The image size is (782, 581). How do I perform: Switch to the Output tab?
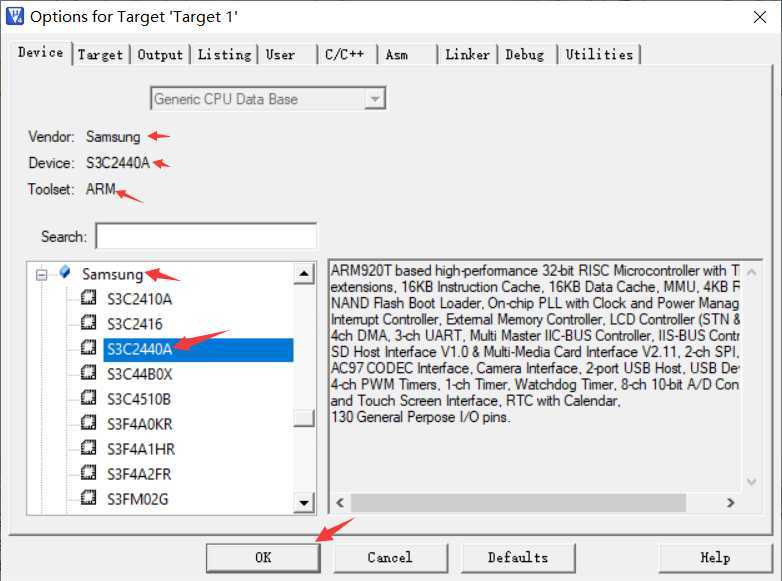tap(160, 54)
